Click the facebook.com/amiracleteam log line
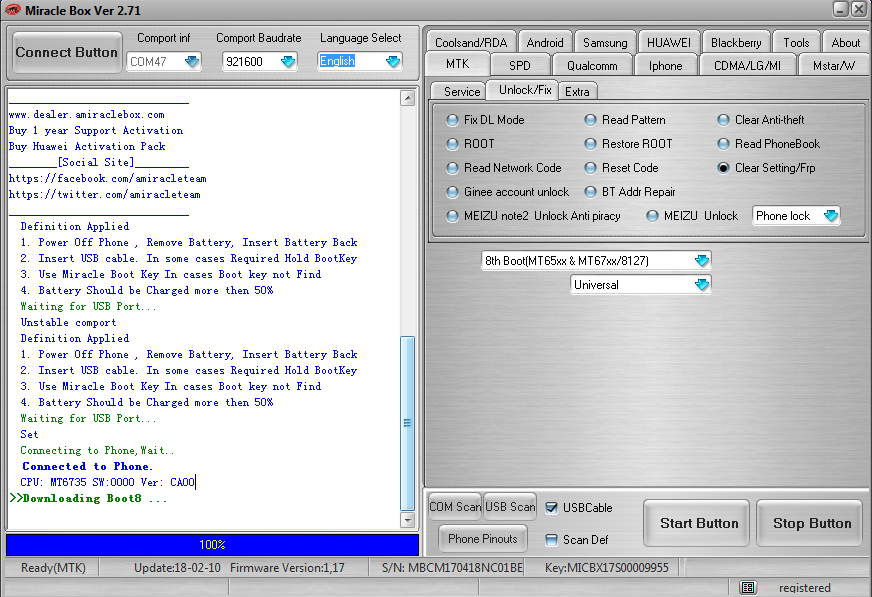 click(x=108, y=179)
